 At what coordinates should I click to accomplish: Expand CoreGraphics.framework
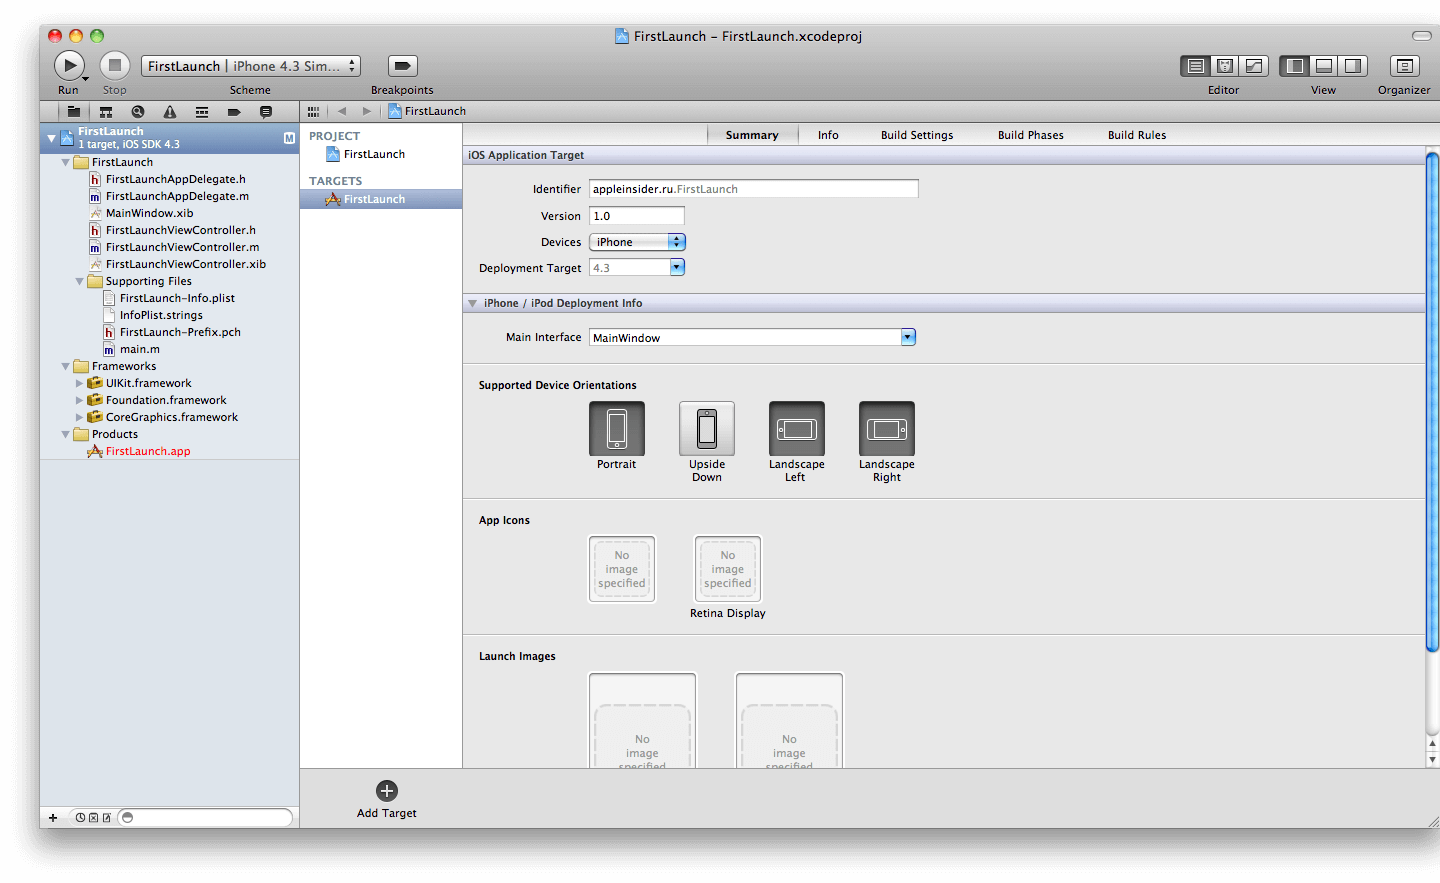tap(80, 417)
